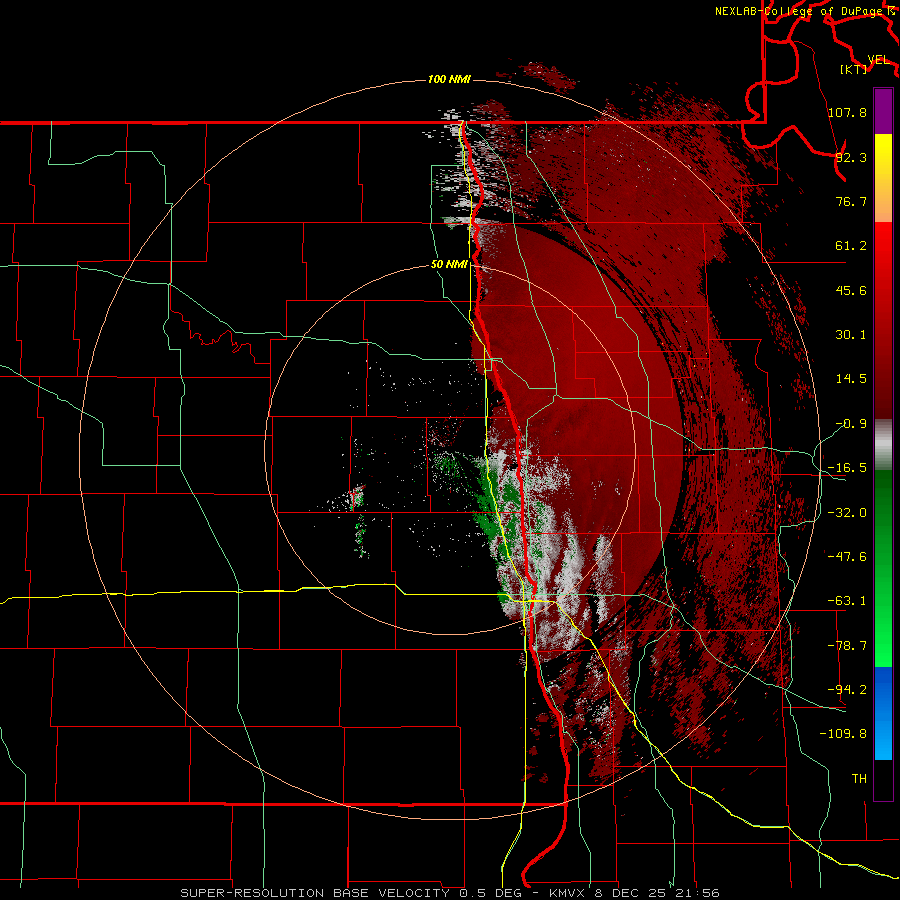Click the bright green segment of the color bar
Viewport: 900px width, 900px height.
click(883, 568)
